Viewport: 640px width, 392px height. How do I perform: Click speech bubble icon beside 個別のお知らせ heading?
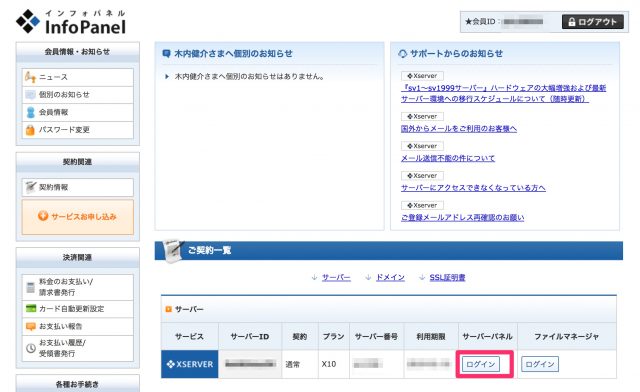(x=166, y=53)
